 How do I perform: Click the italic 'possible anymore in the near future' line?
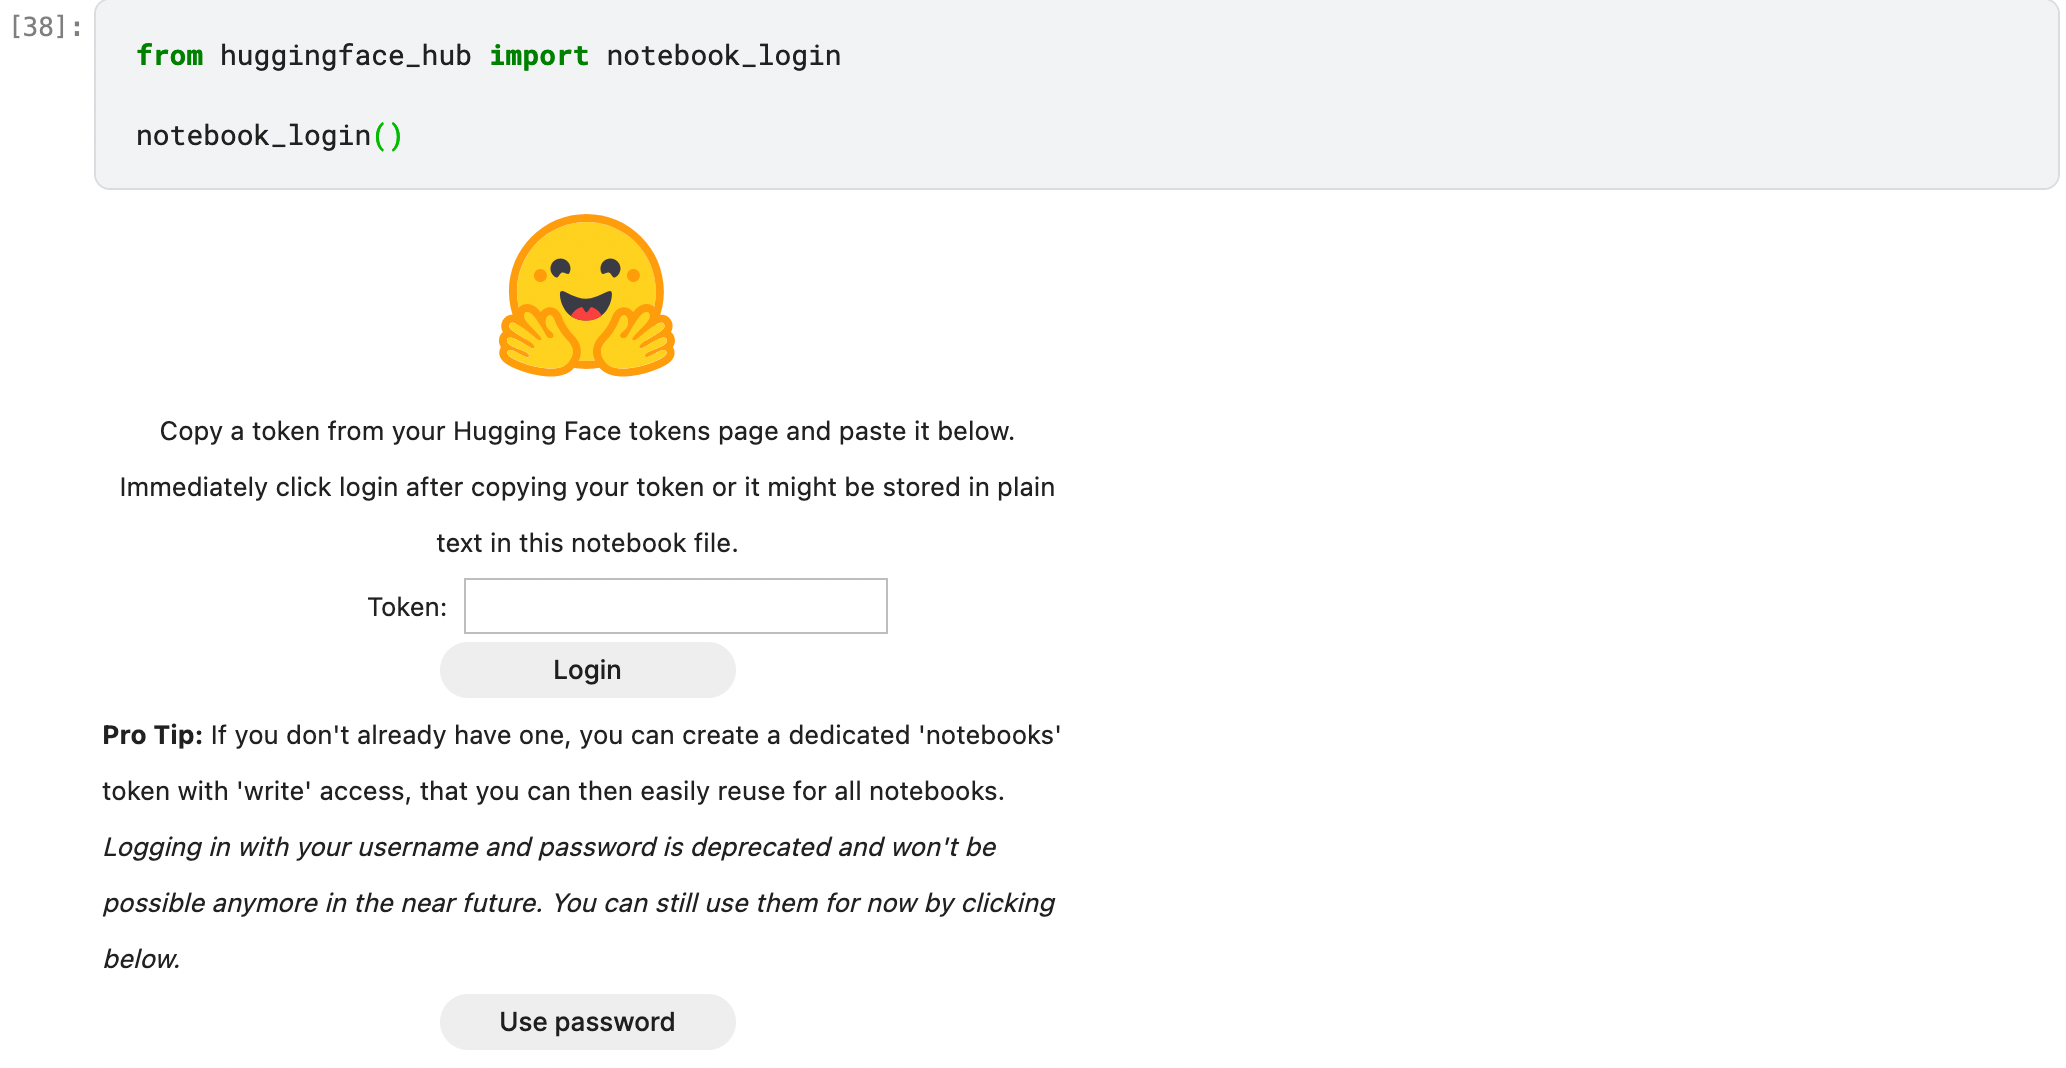click(x=578, y=903)
